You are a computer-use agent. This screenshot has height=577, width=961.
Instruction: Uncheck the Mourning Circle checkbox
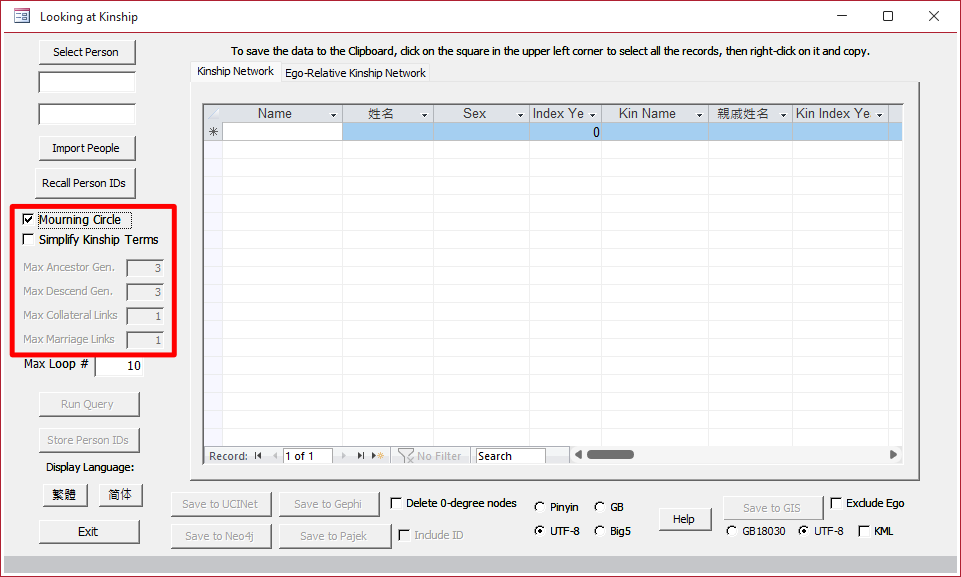click(28, 220)
